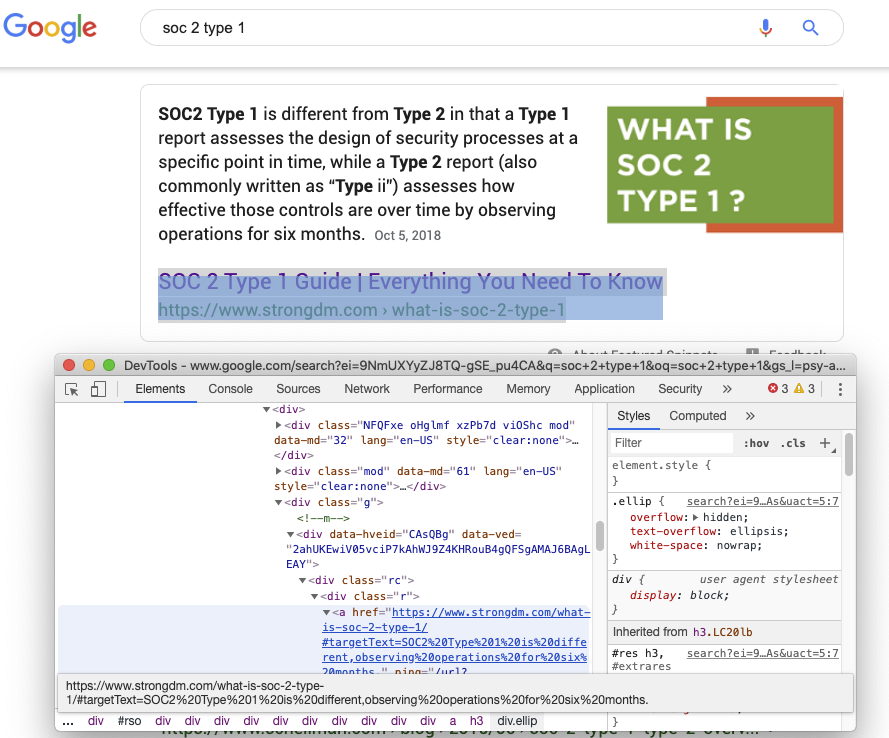Toggle :hov element state panel
889x738 pixels.
[756, 443]
